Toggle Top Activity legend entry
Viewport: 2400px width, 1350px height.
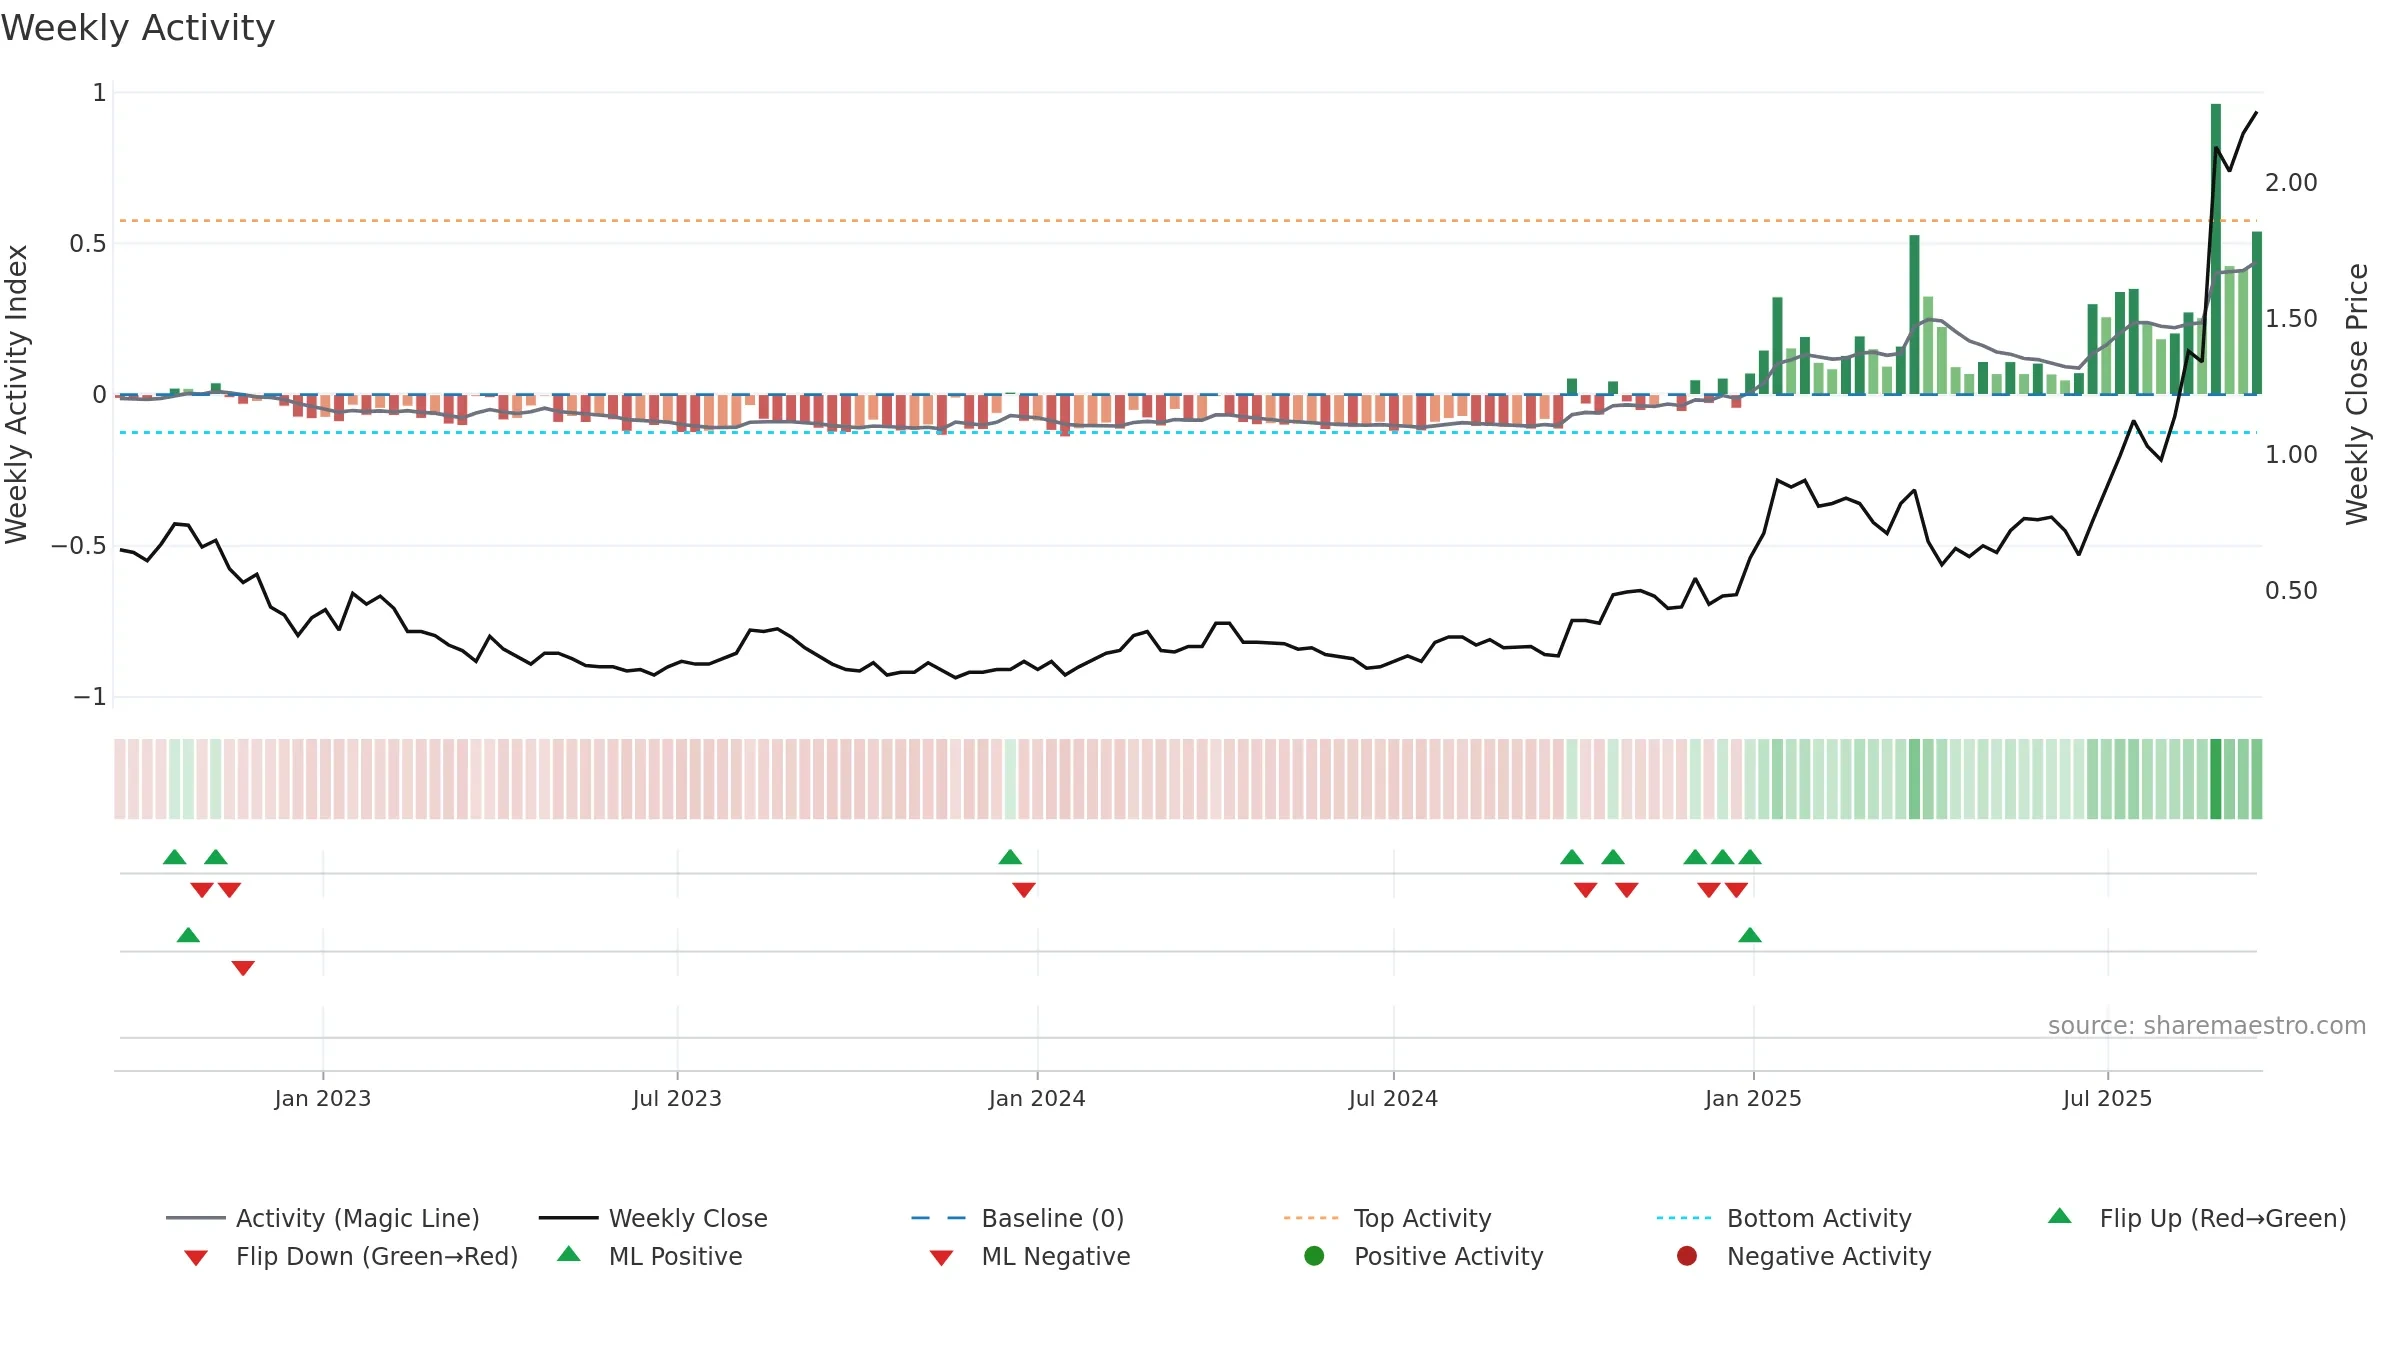[x=1388, y=1218]
